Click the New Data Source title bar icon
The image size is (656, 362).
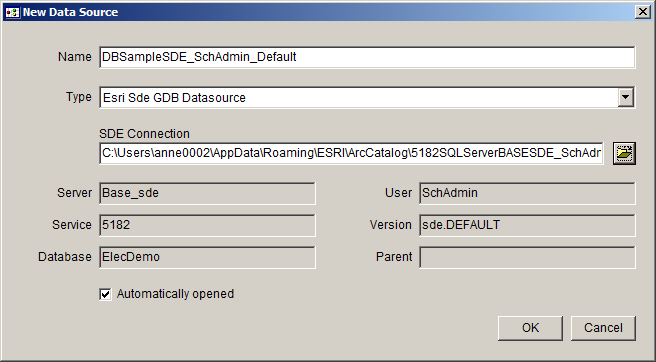(13, 12)
